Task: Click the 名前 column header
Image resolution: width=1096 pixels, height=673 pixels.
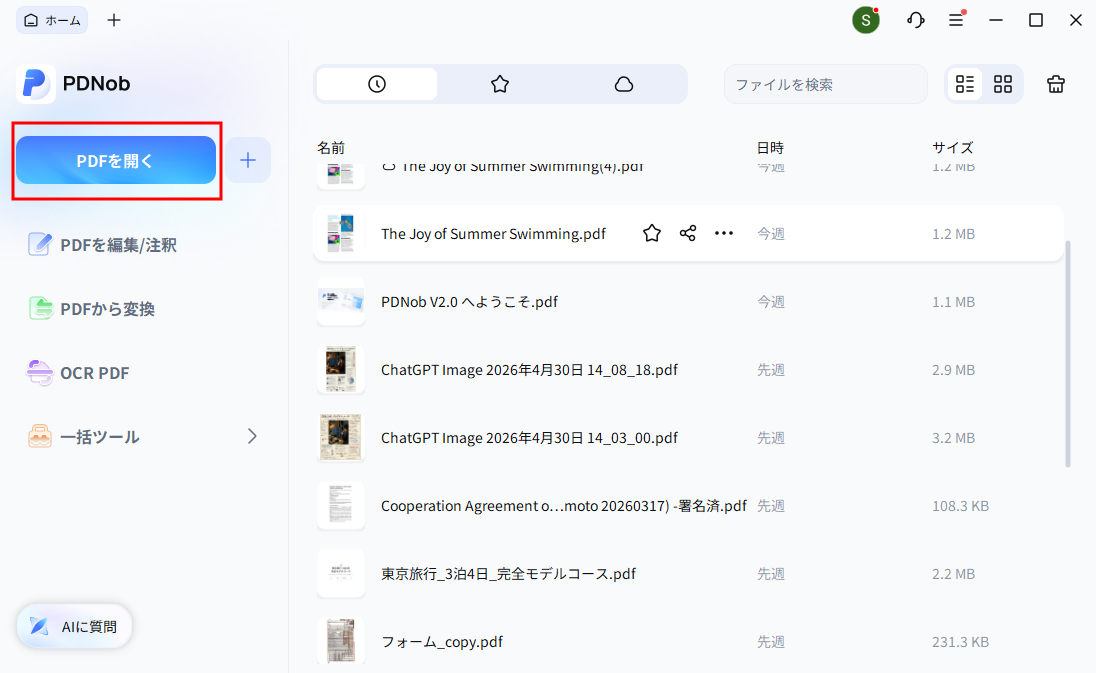Action: (x=331, y=147)
